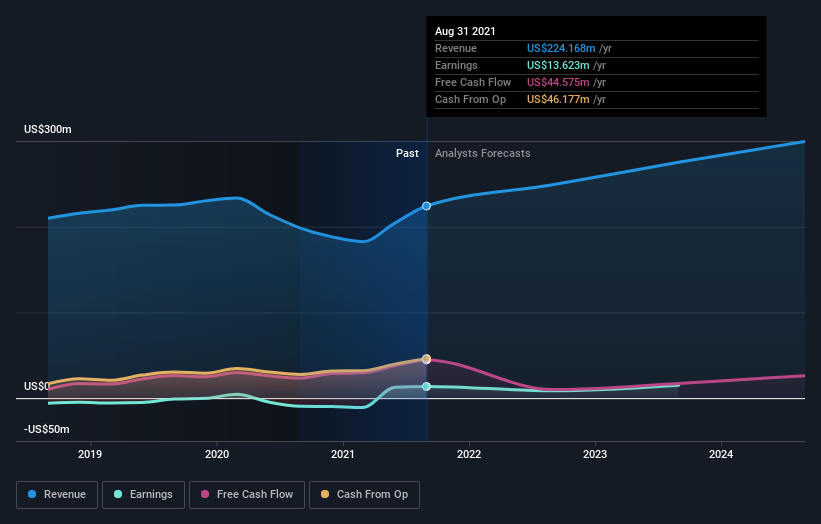Click the Free Cash Flow label in tooltip
Image resolution: width=821 pixels, height=524 pixels.
pos(473,82)
